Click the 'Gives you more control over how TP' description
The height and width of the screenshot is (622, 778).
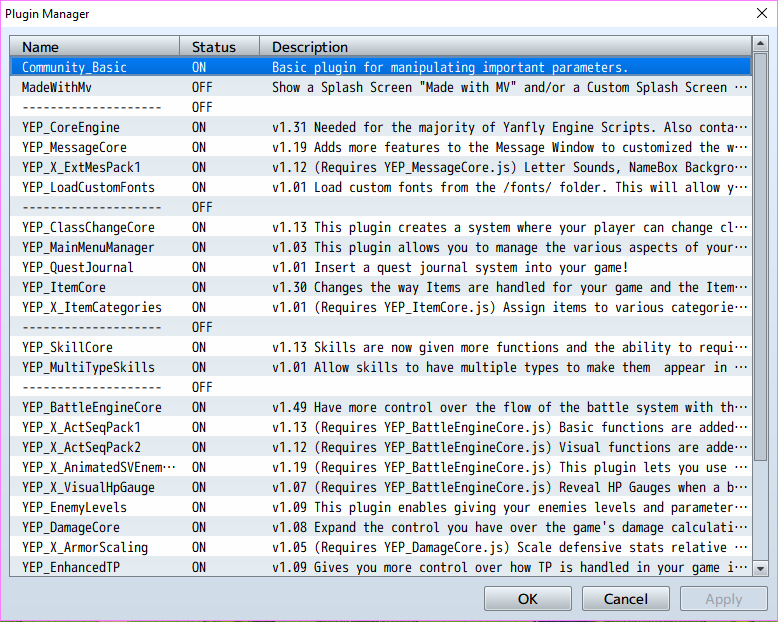510,567
